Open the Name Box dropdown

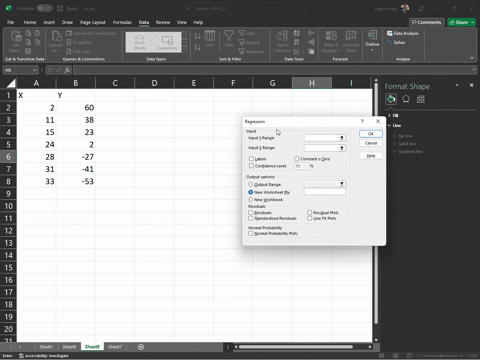[x=34, y=70]
